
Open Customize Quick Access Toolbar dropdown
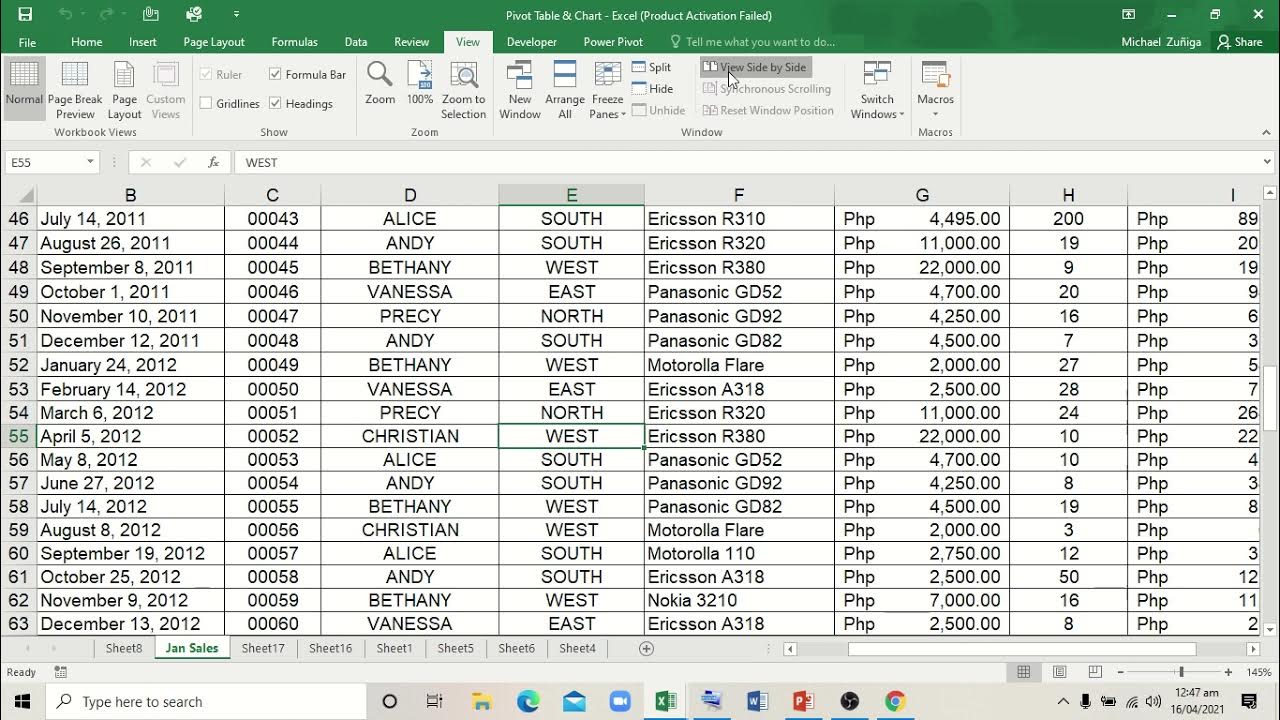tap(236, 14)
